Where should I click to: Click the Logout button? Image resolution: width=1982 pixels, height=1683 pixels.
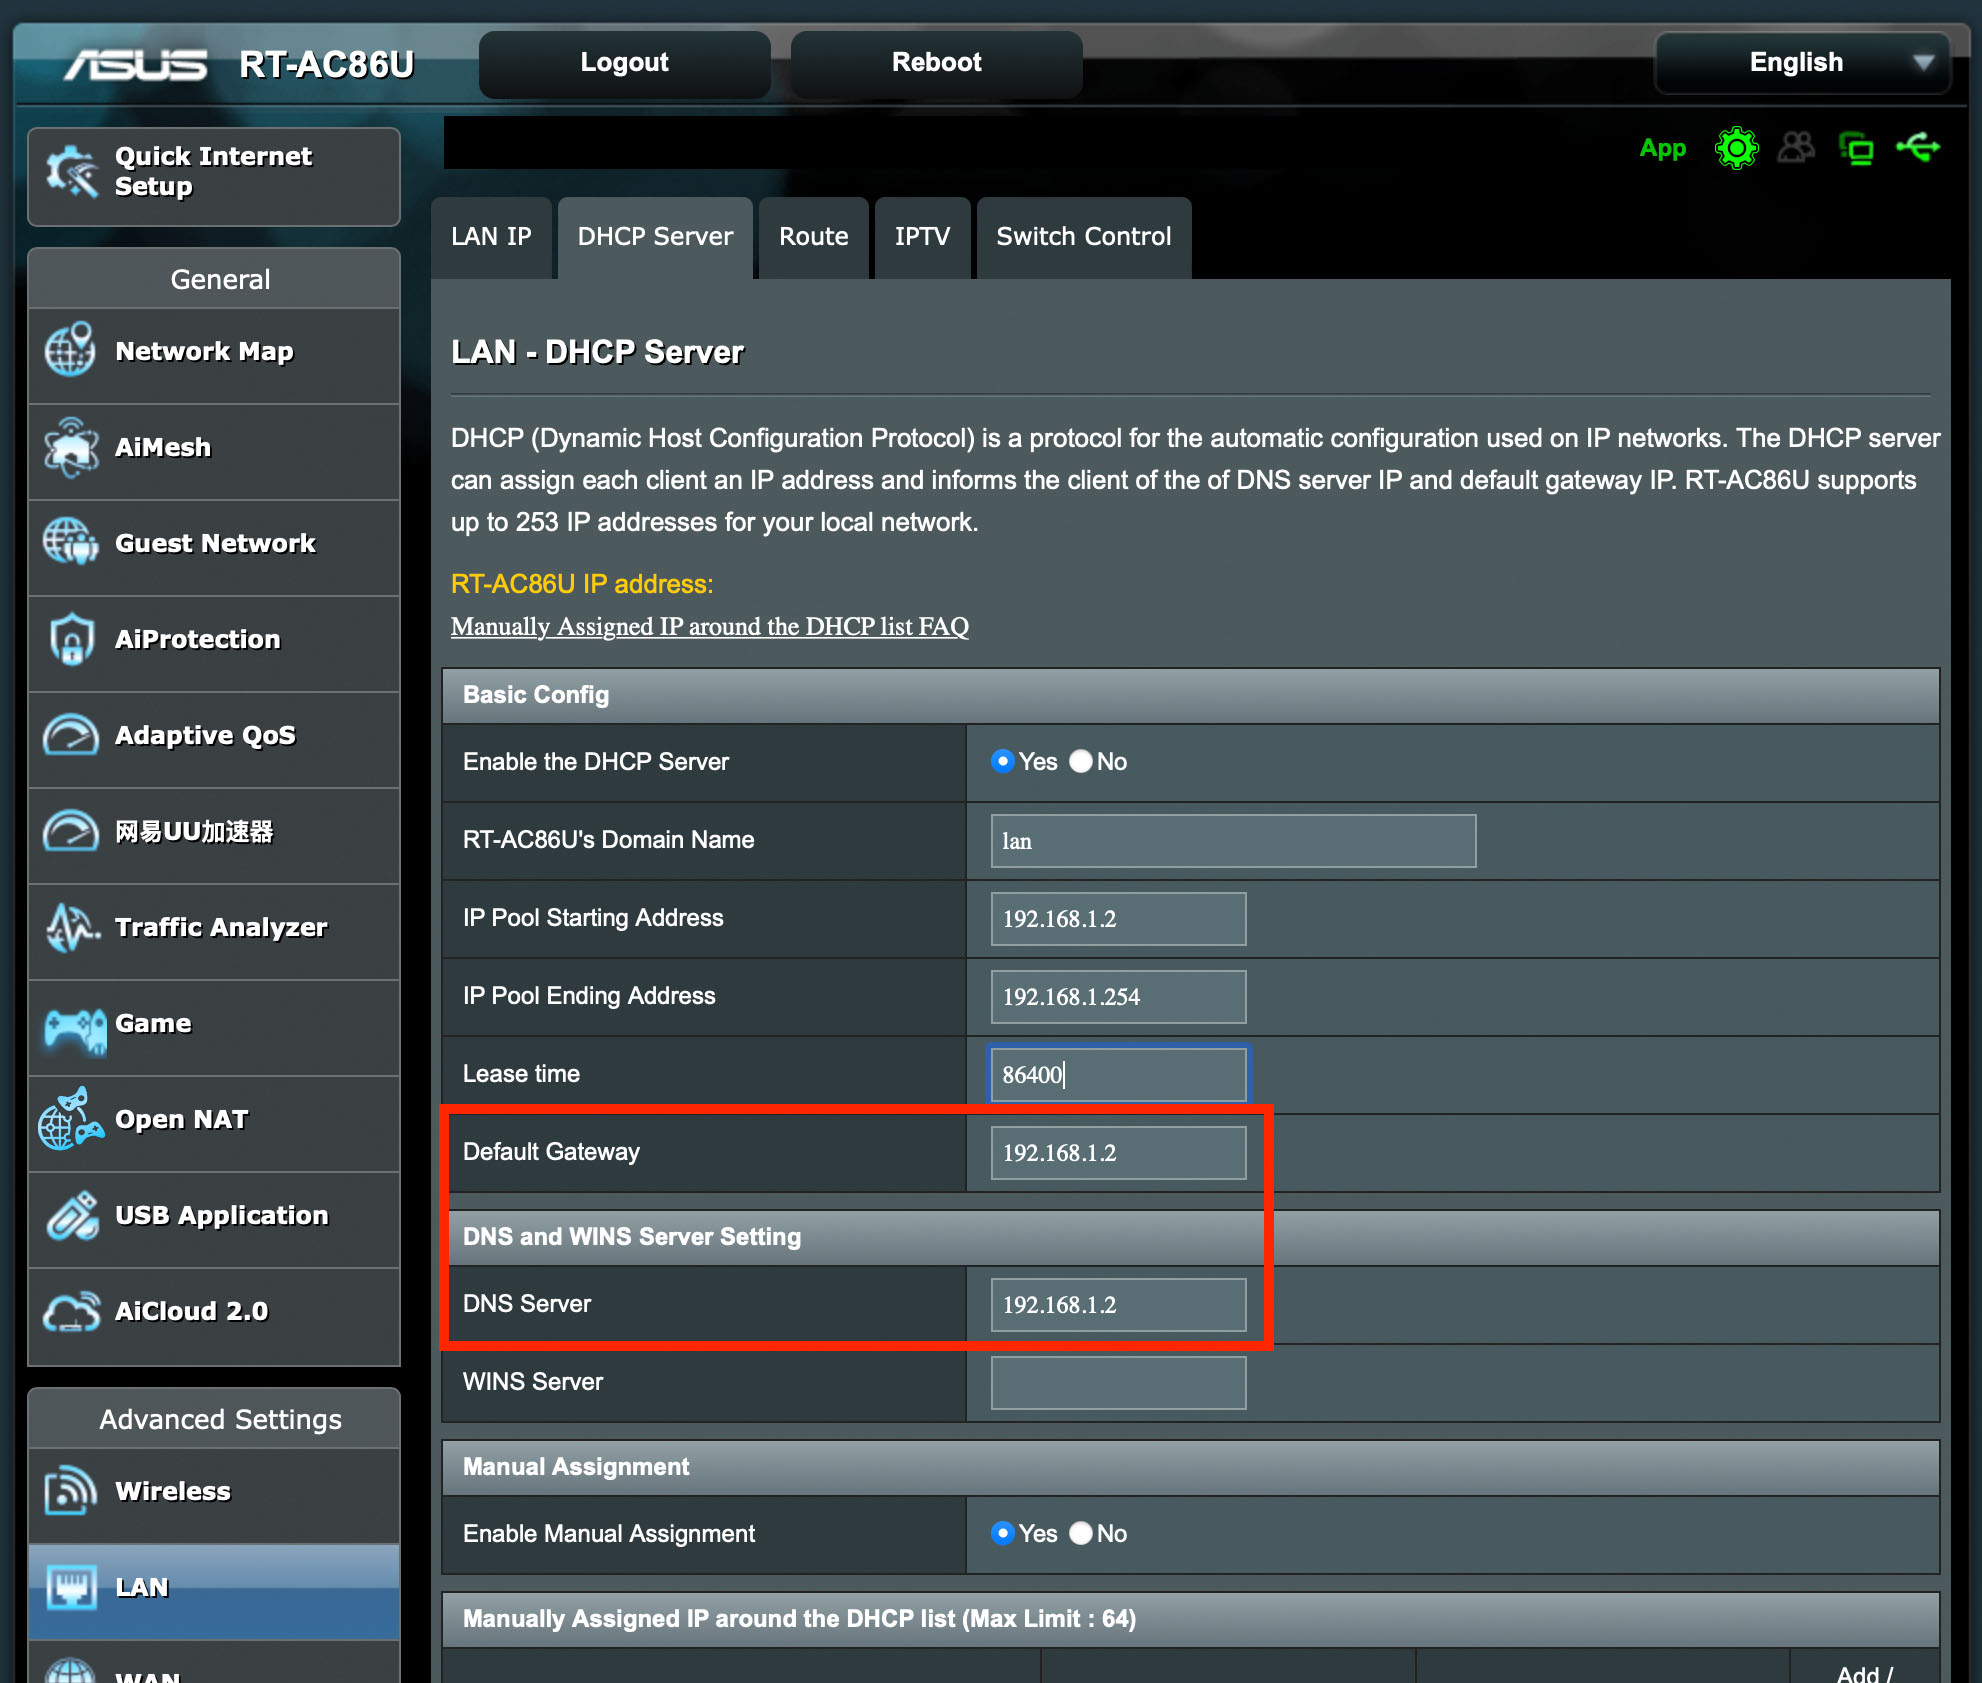click(x=624, y=63)
